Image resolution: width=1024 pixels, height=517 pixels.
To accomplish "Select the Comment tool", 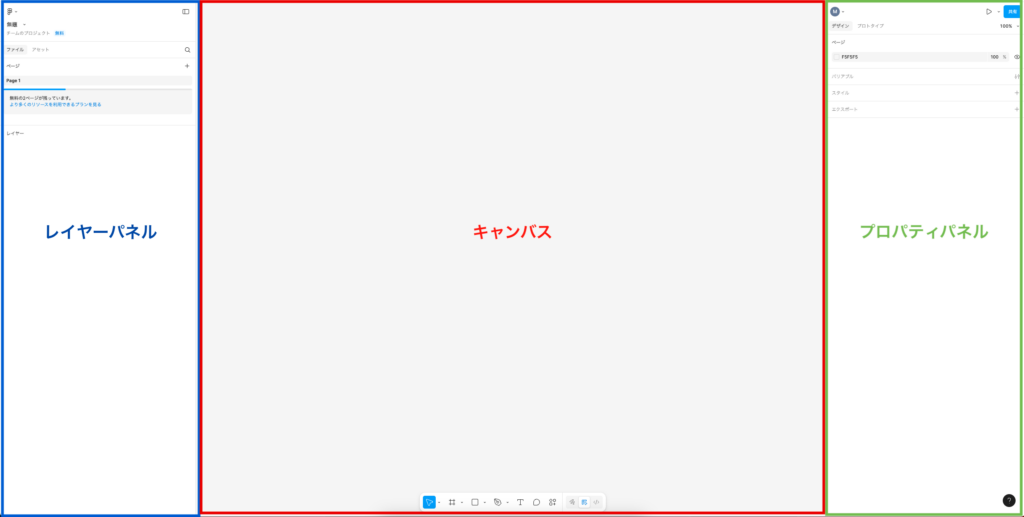I will [x=536, y=502].
